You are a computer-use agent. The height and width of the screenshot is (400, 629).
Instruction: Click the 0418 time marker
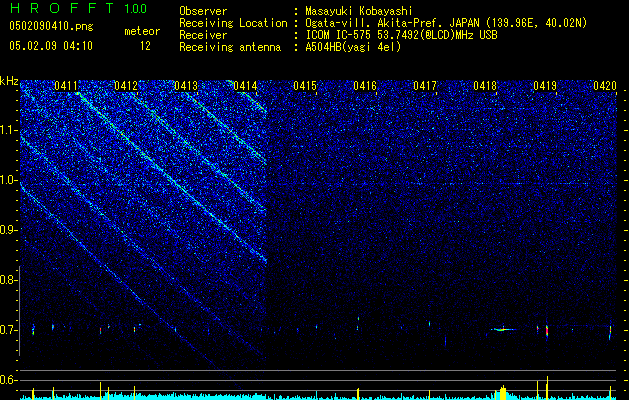point(485,86)
